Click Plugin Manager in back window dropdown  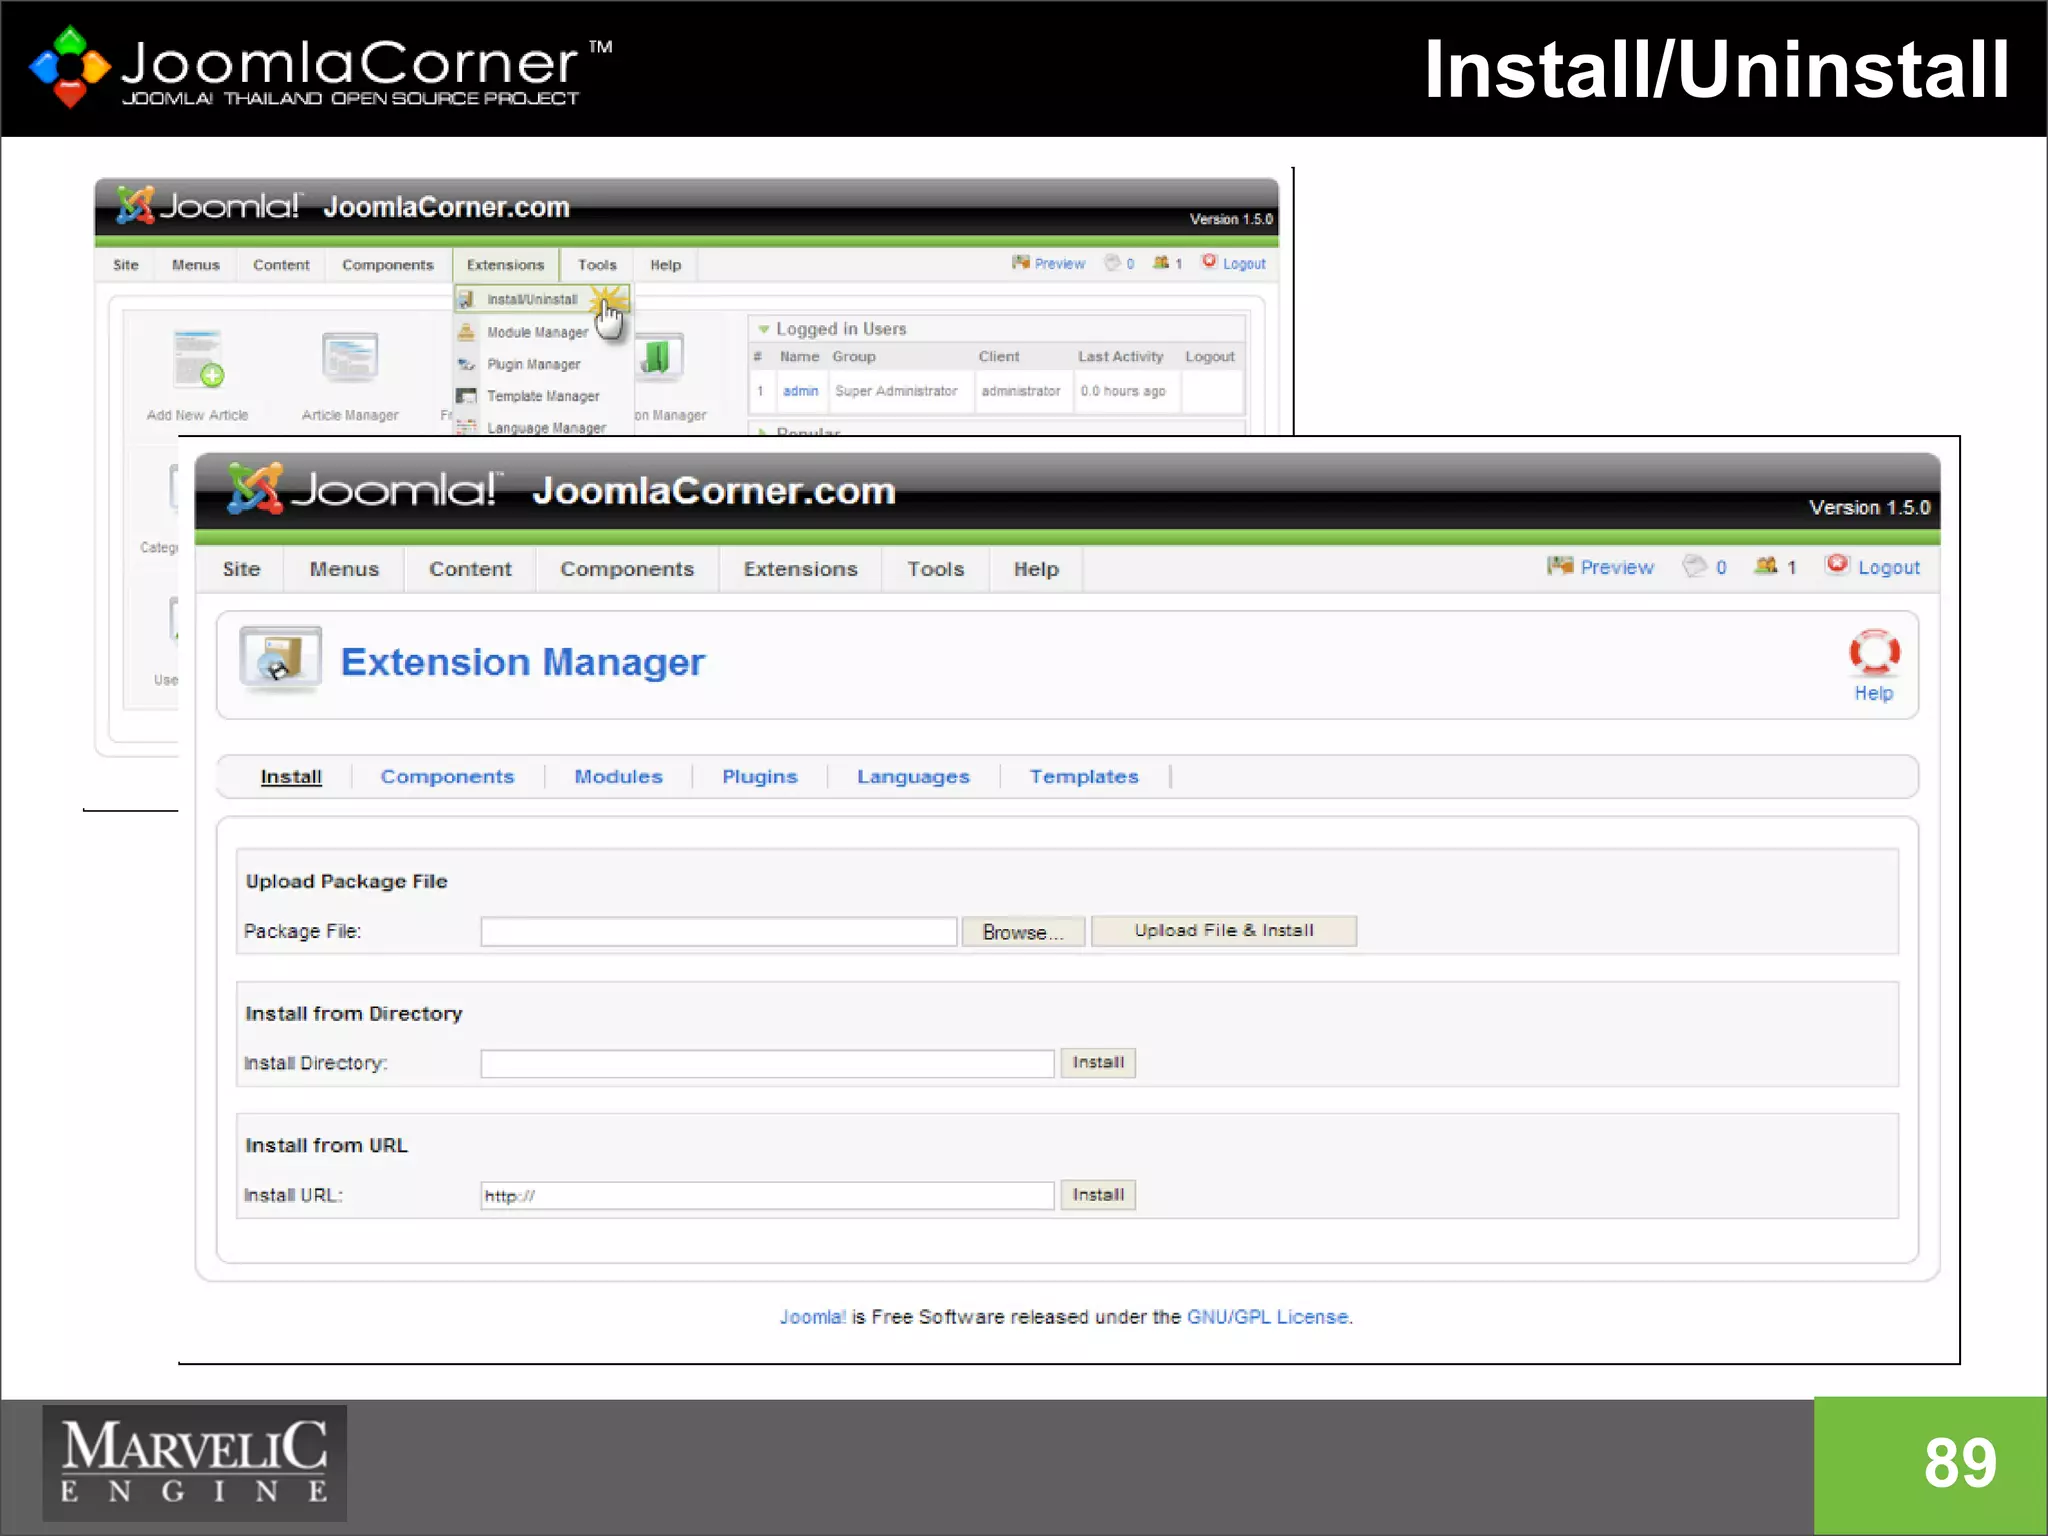point(533,364)
